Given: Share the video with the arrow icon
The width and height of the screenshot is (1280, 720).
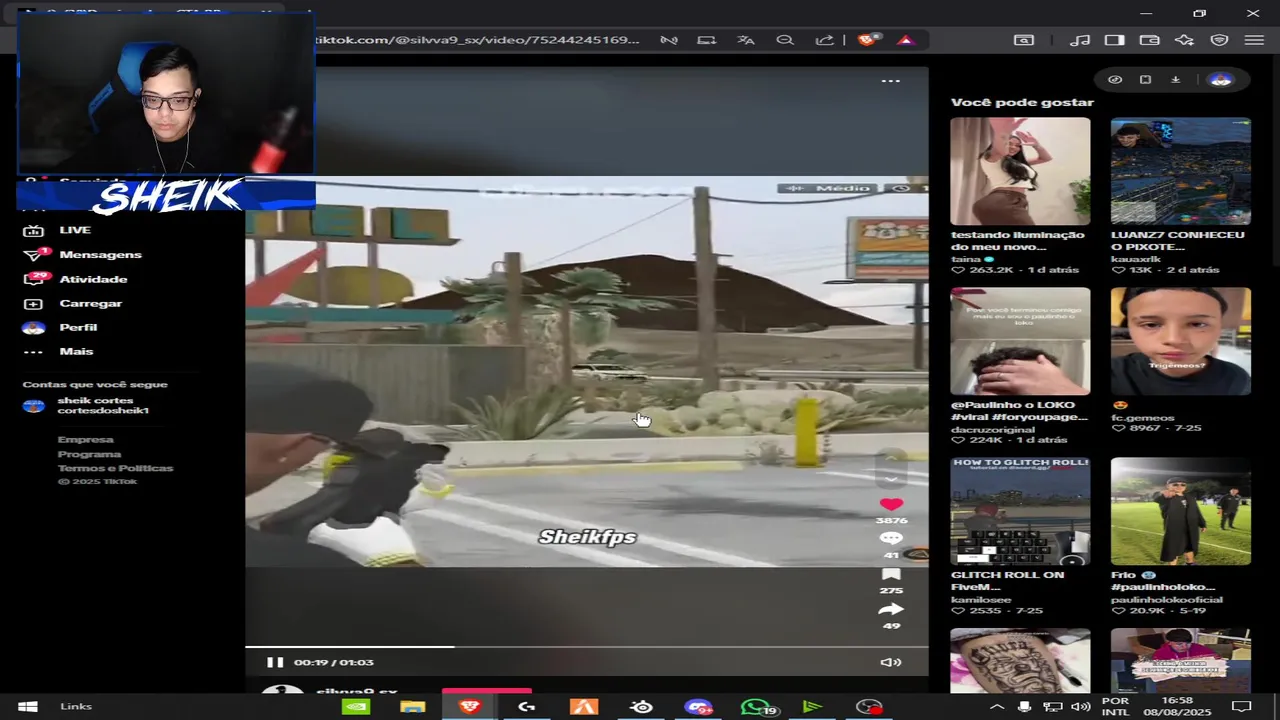Looking at the screenshot, I should pos(891,609).
